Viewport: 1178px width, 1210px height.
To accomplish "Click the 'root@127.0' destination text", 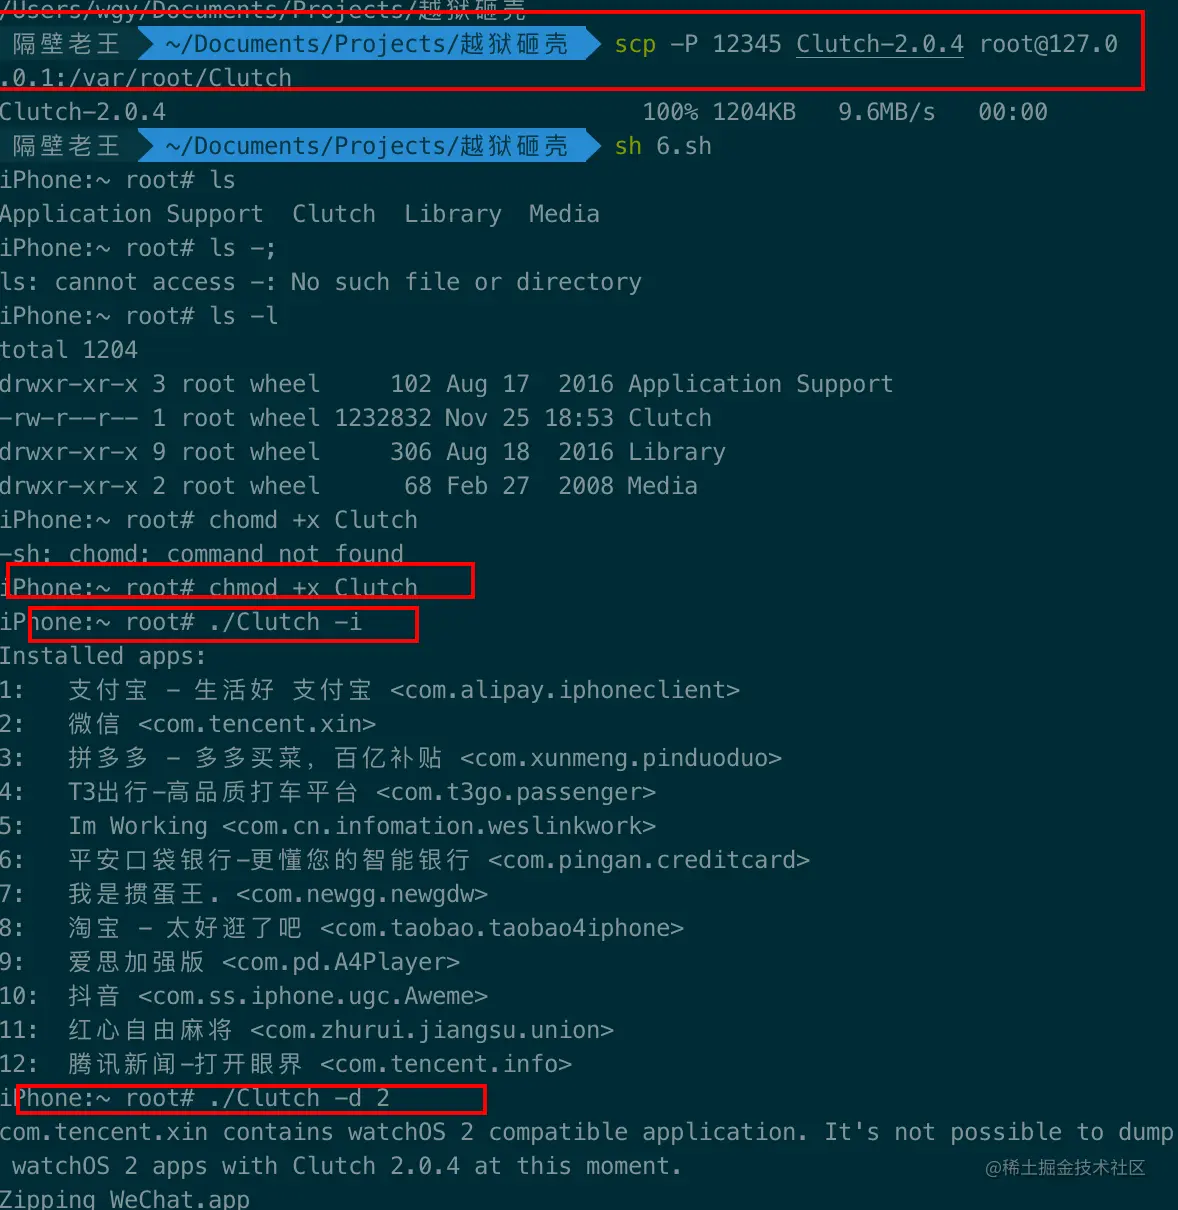I will point(1049,44).
